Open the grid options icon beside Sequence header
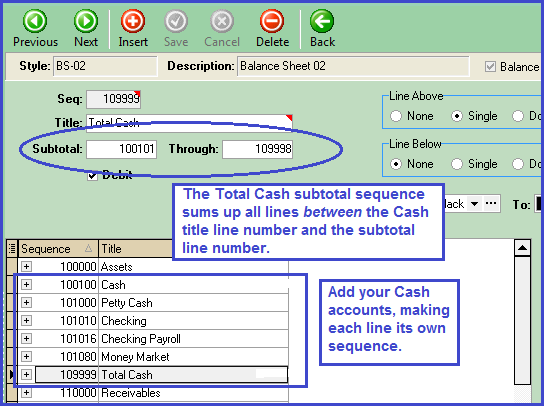 coord(12,248)
